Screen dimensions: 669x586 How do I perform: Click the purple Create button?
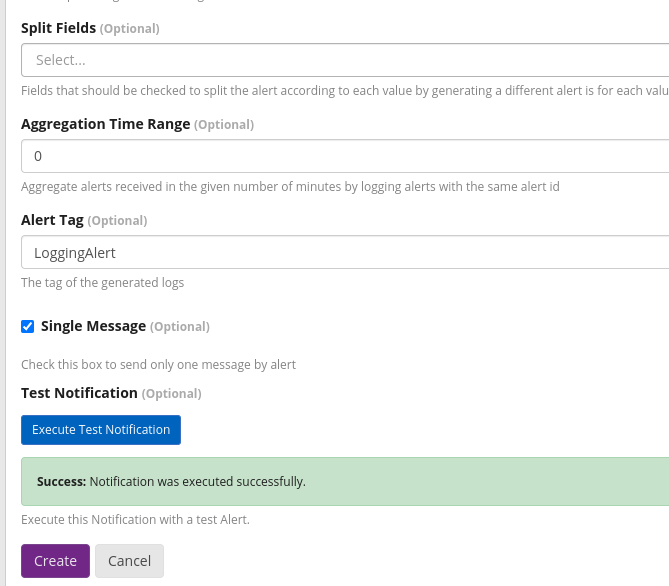pos(55,561)
